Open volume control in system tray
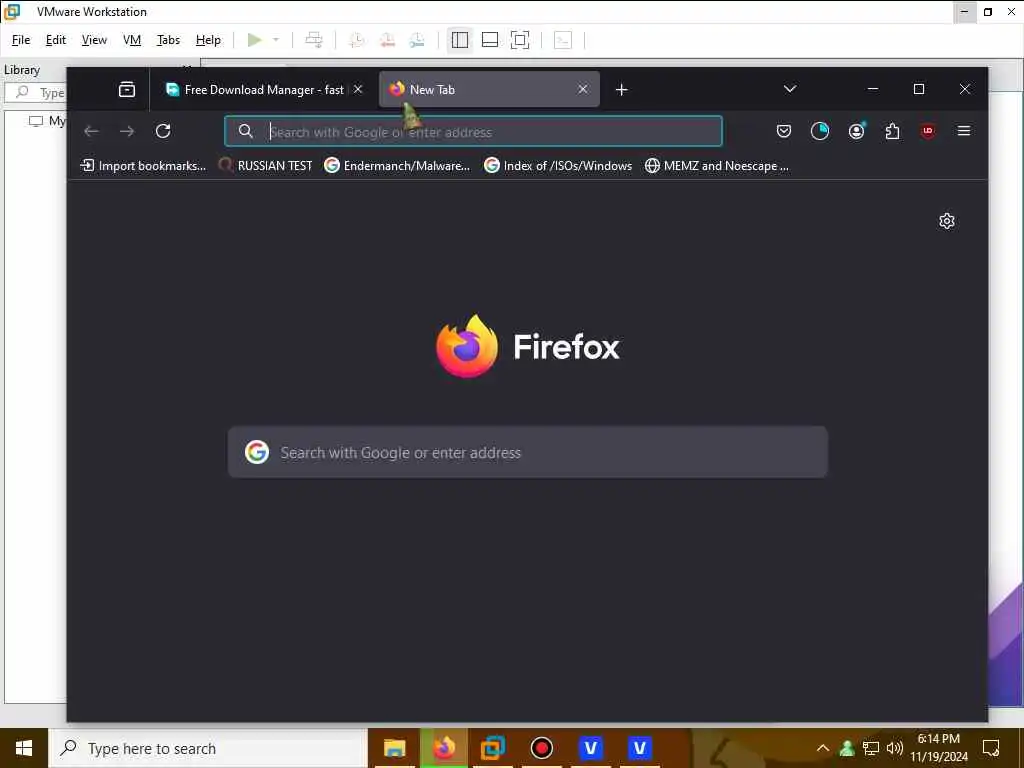Viewport: 1024px width, 768px height. [895, 748]
